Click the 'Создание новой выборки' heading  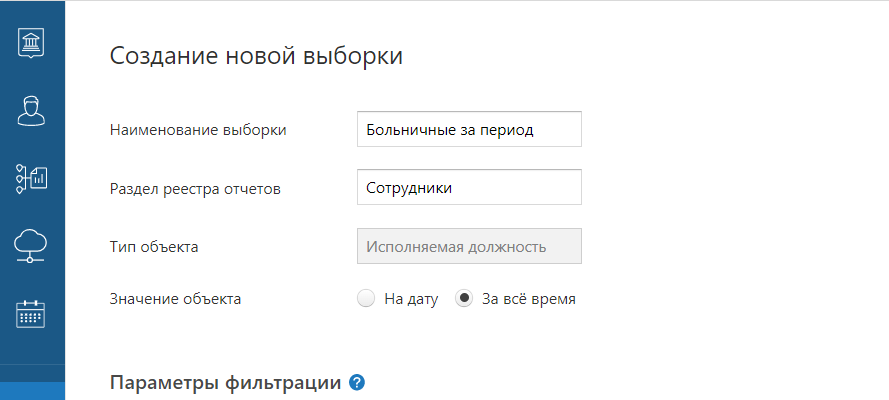pyautogui.click(x=256, y=55)
